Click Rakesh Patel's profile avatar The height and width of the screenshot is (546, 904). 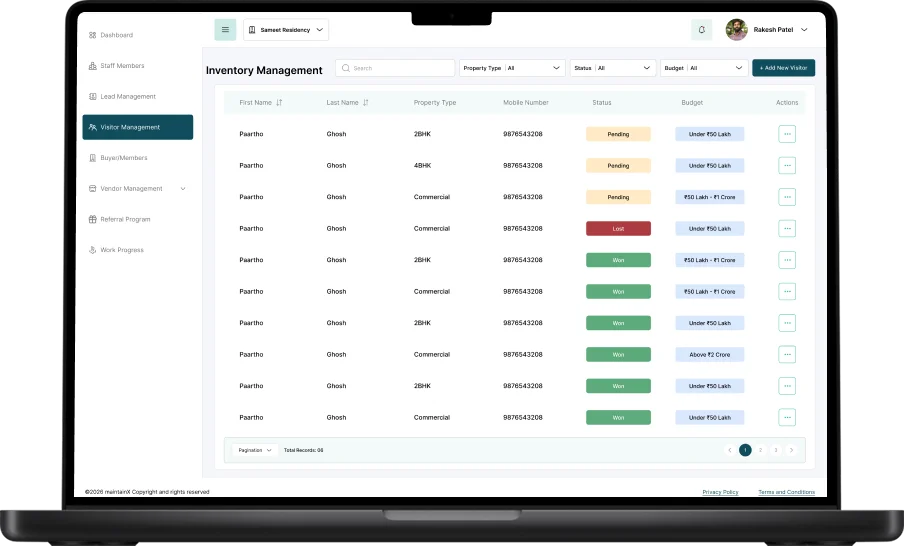pos(736,29)
